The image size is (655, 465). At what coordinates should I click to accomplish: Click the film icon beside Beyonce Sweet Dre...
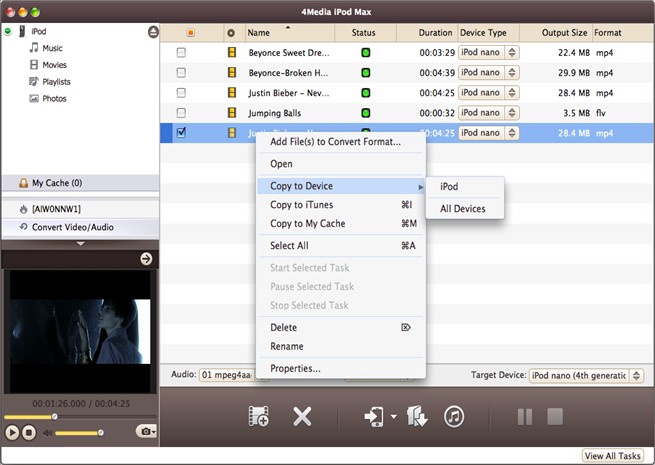point(232,53)
